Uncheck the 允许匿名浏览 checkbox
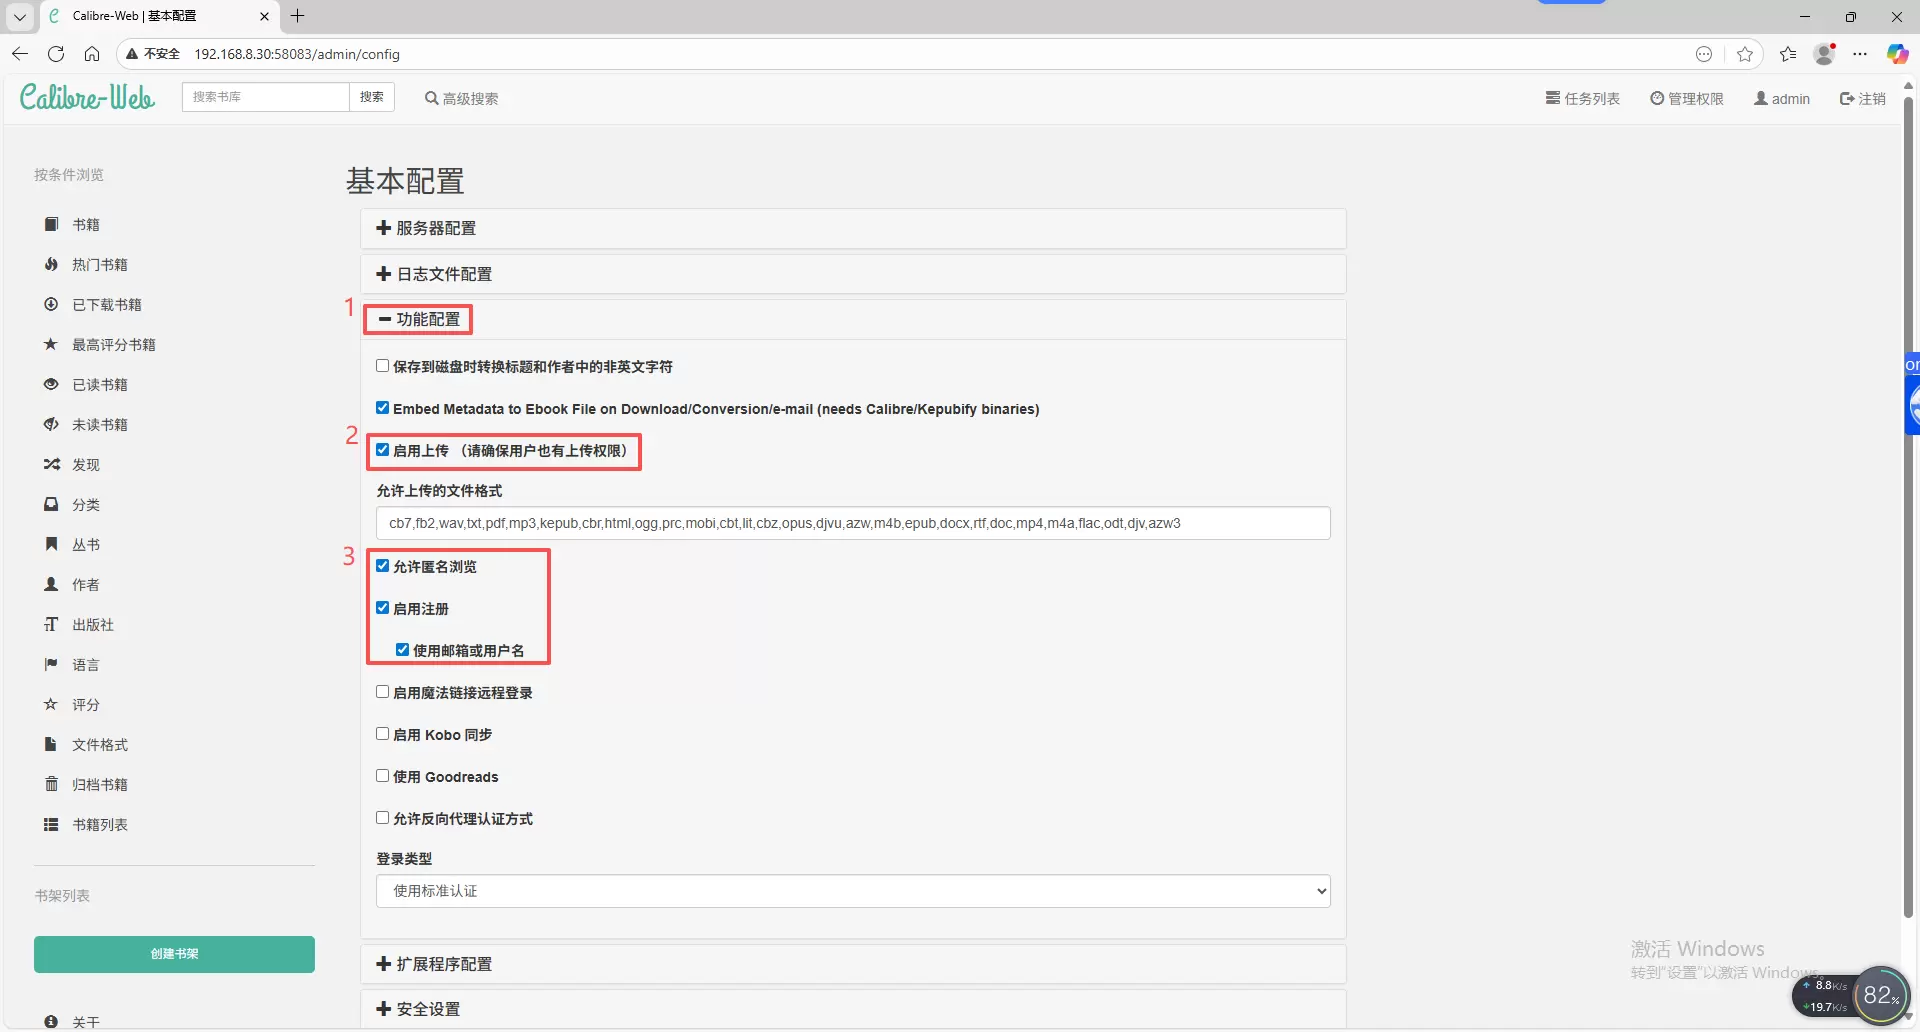The width and height of the screenshot is (1920, 1032). [383, 566]
